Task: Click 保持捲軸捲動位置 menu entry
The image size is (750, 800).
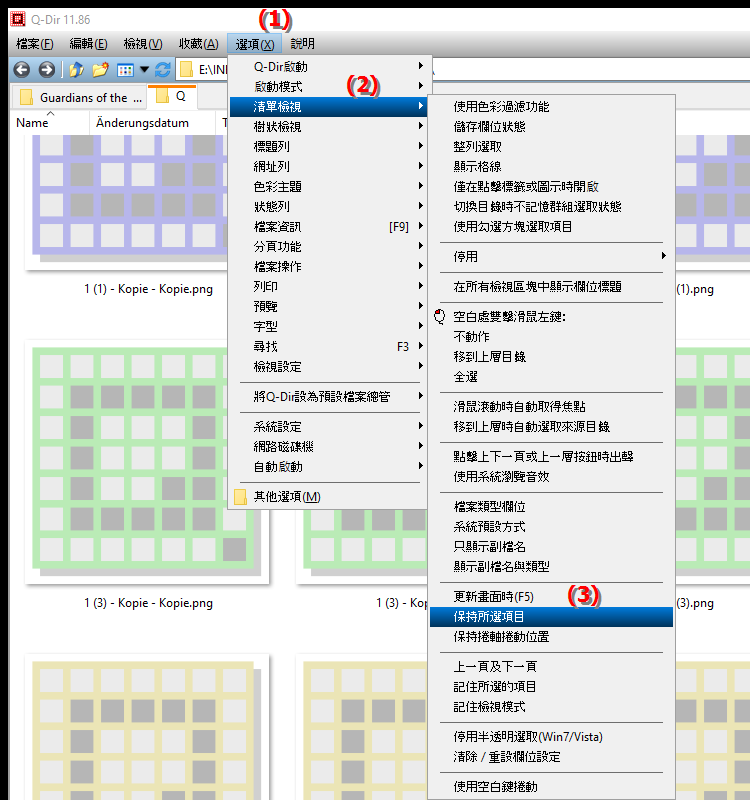Action: click(x=551, y=637)
